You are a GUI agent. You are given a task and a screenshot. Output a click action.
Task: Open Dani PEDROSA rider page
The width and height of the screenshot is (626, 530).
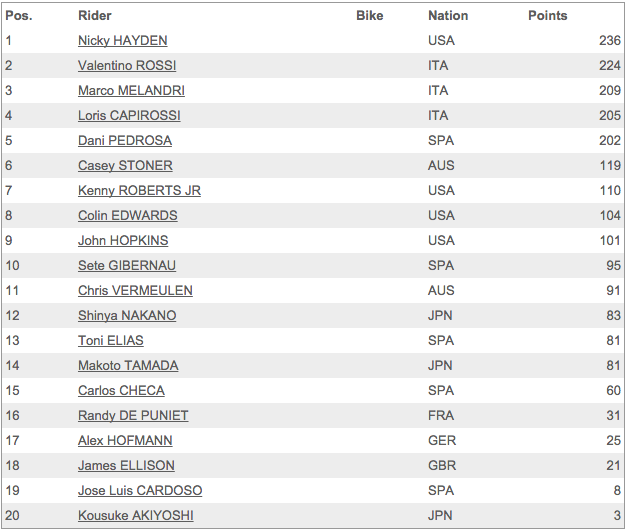[x=125, y=140]
